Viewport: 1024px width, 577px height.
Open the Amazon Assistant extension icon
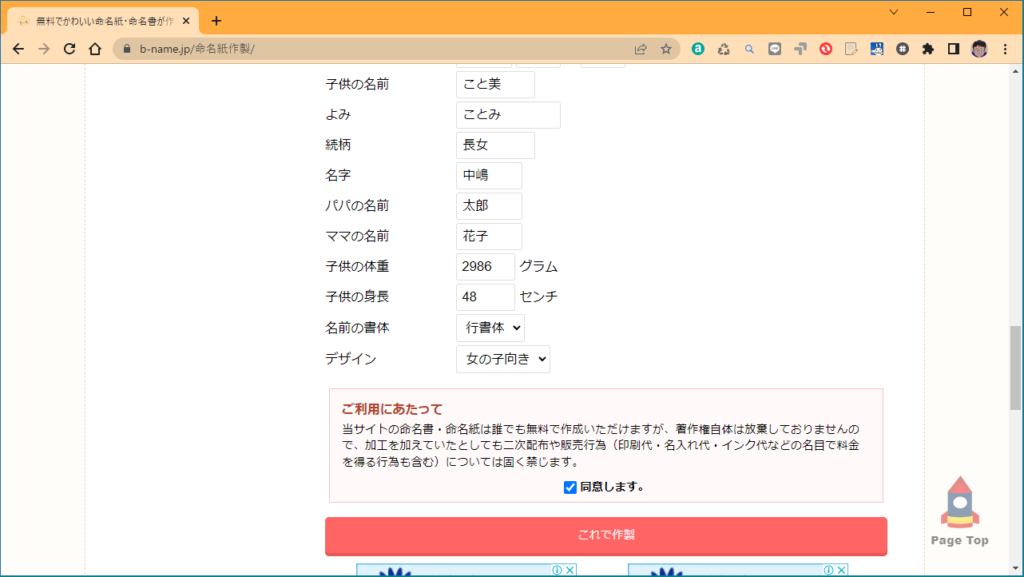[698, 48]
